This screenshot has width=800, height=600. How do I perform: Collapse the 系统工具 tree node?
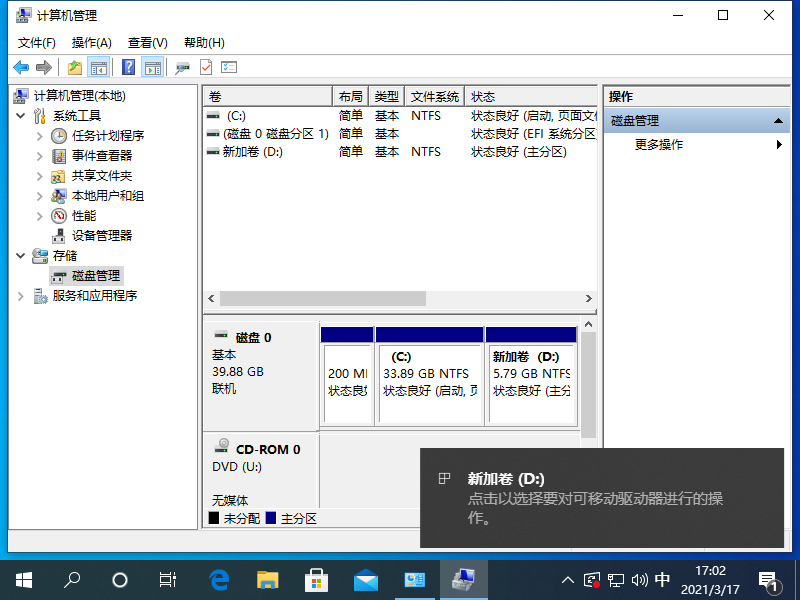(x=22, y=115)
